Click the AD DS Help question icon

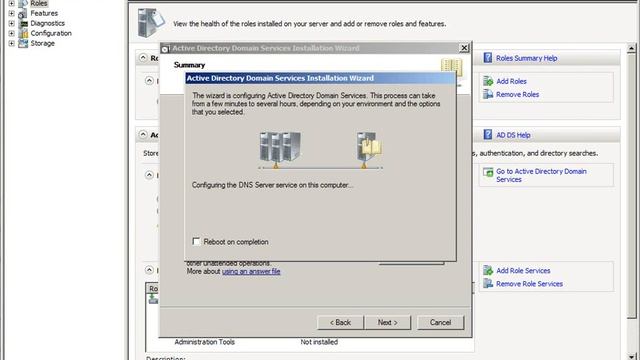(488, 134)
